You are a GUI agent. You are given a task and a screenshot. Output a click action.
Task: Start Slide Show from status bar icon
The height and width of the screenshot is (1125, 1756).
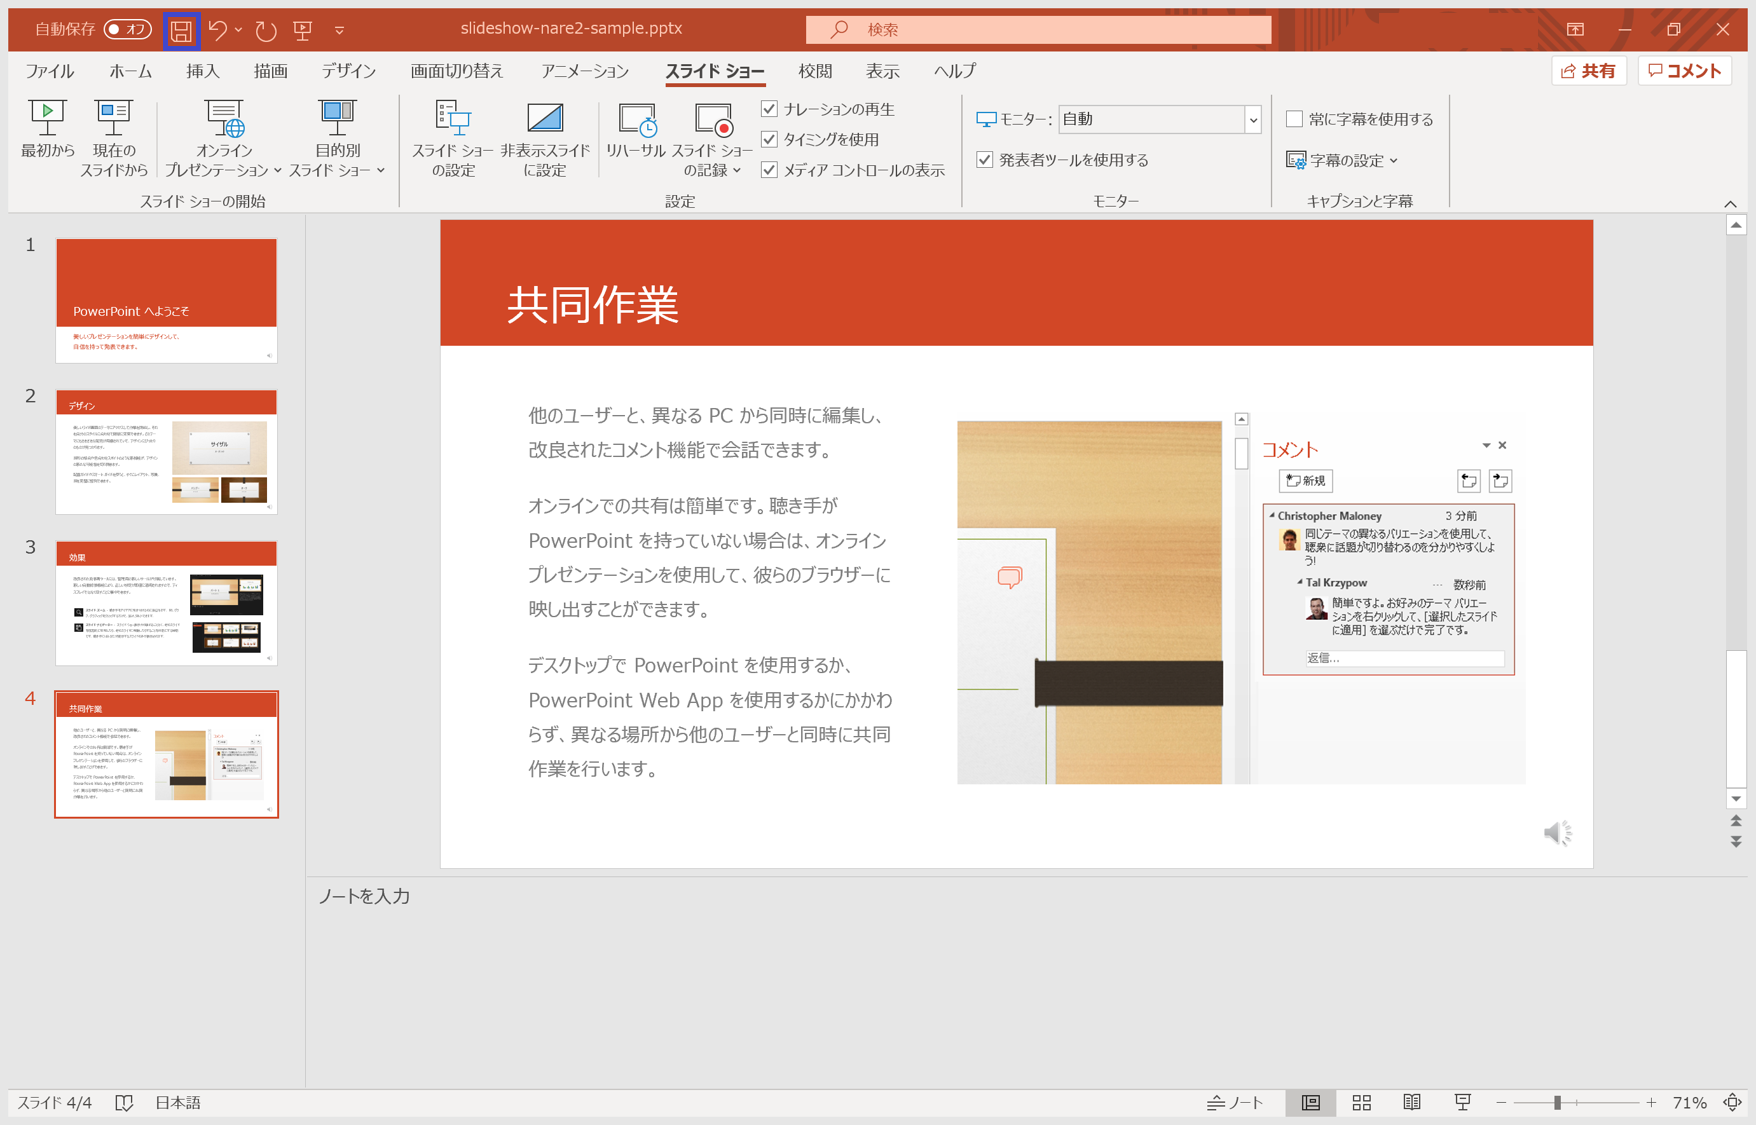tap(1463, 1102)
